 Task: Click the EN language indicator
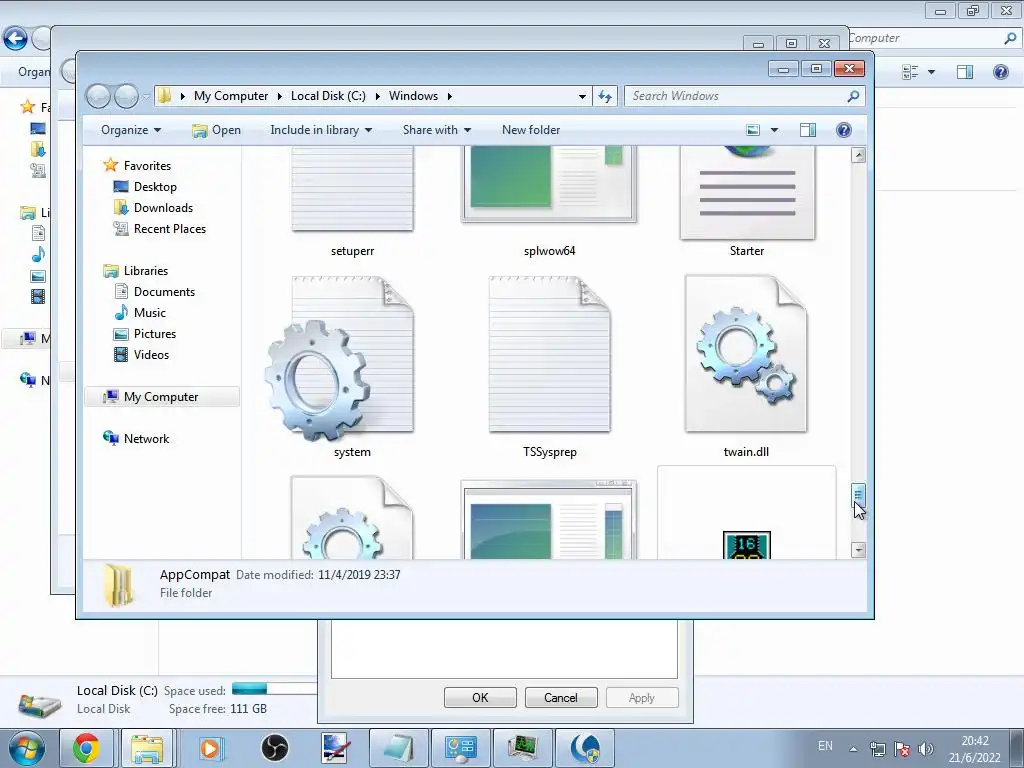(825, 746)
